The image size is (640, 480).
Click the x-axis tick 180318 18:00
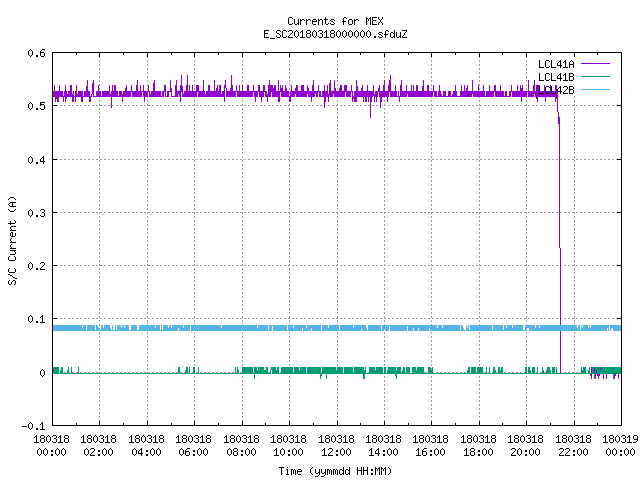pyautogui.click(x=478, y=446)
